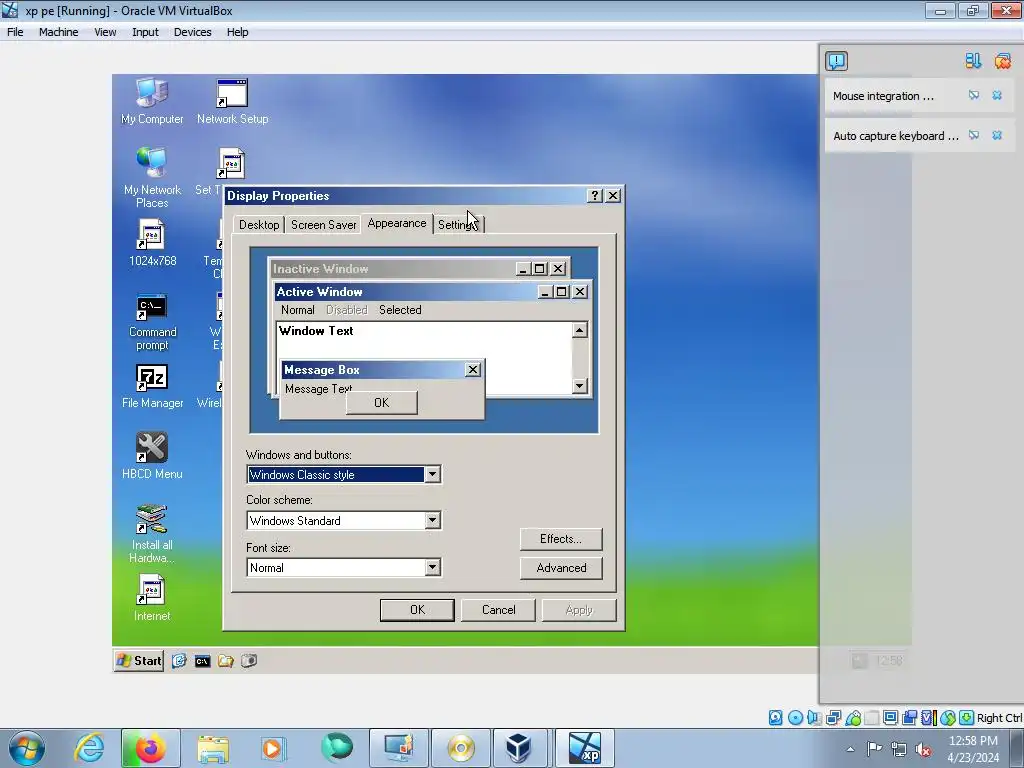Open the Help menu

click(x=237, y=32)
